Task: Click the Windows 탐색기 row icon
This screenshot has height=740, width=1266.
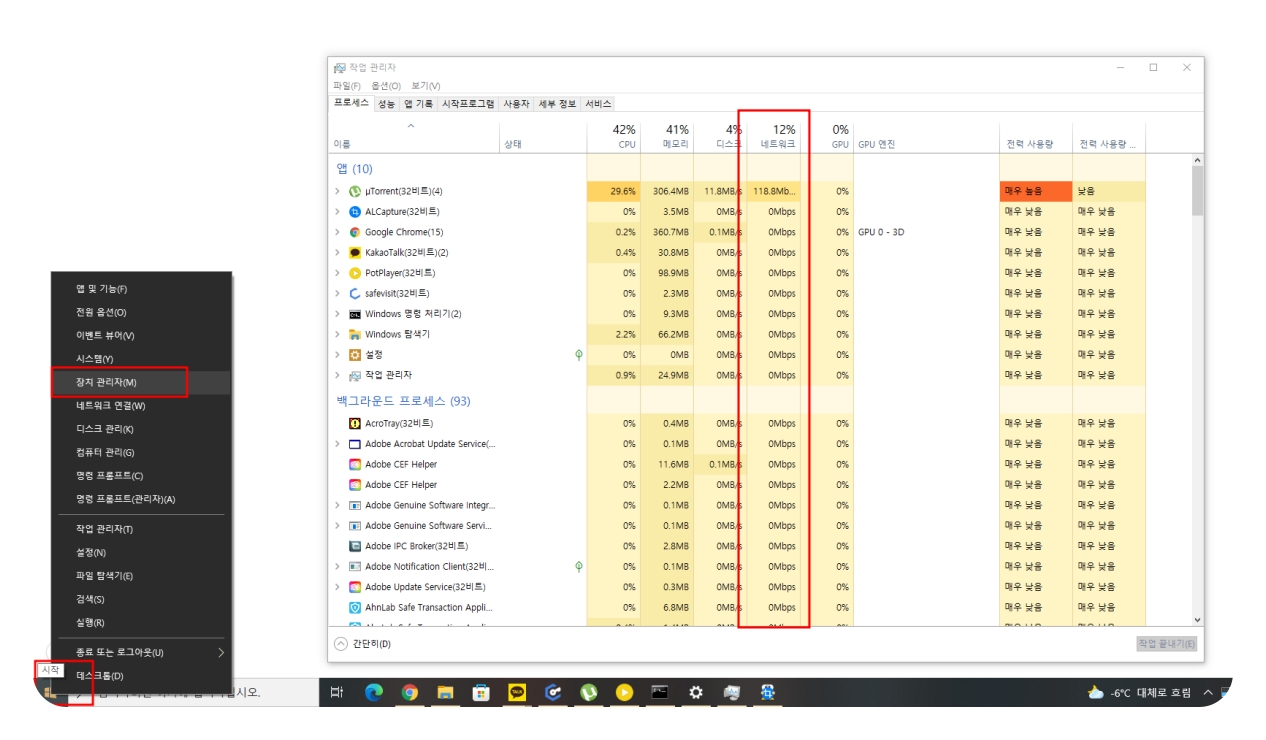Action: pos(354,335)
